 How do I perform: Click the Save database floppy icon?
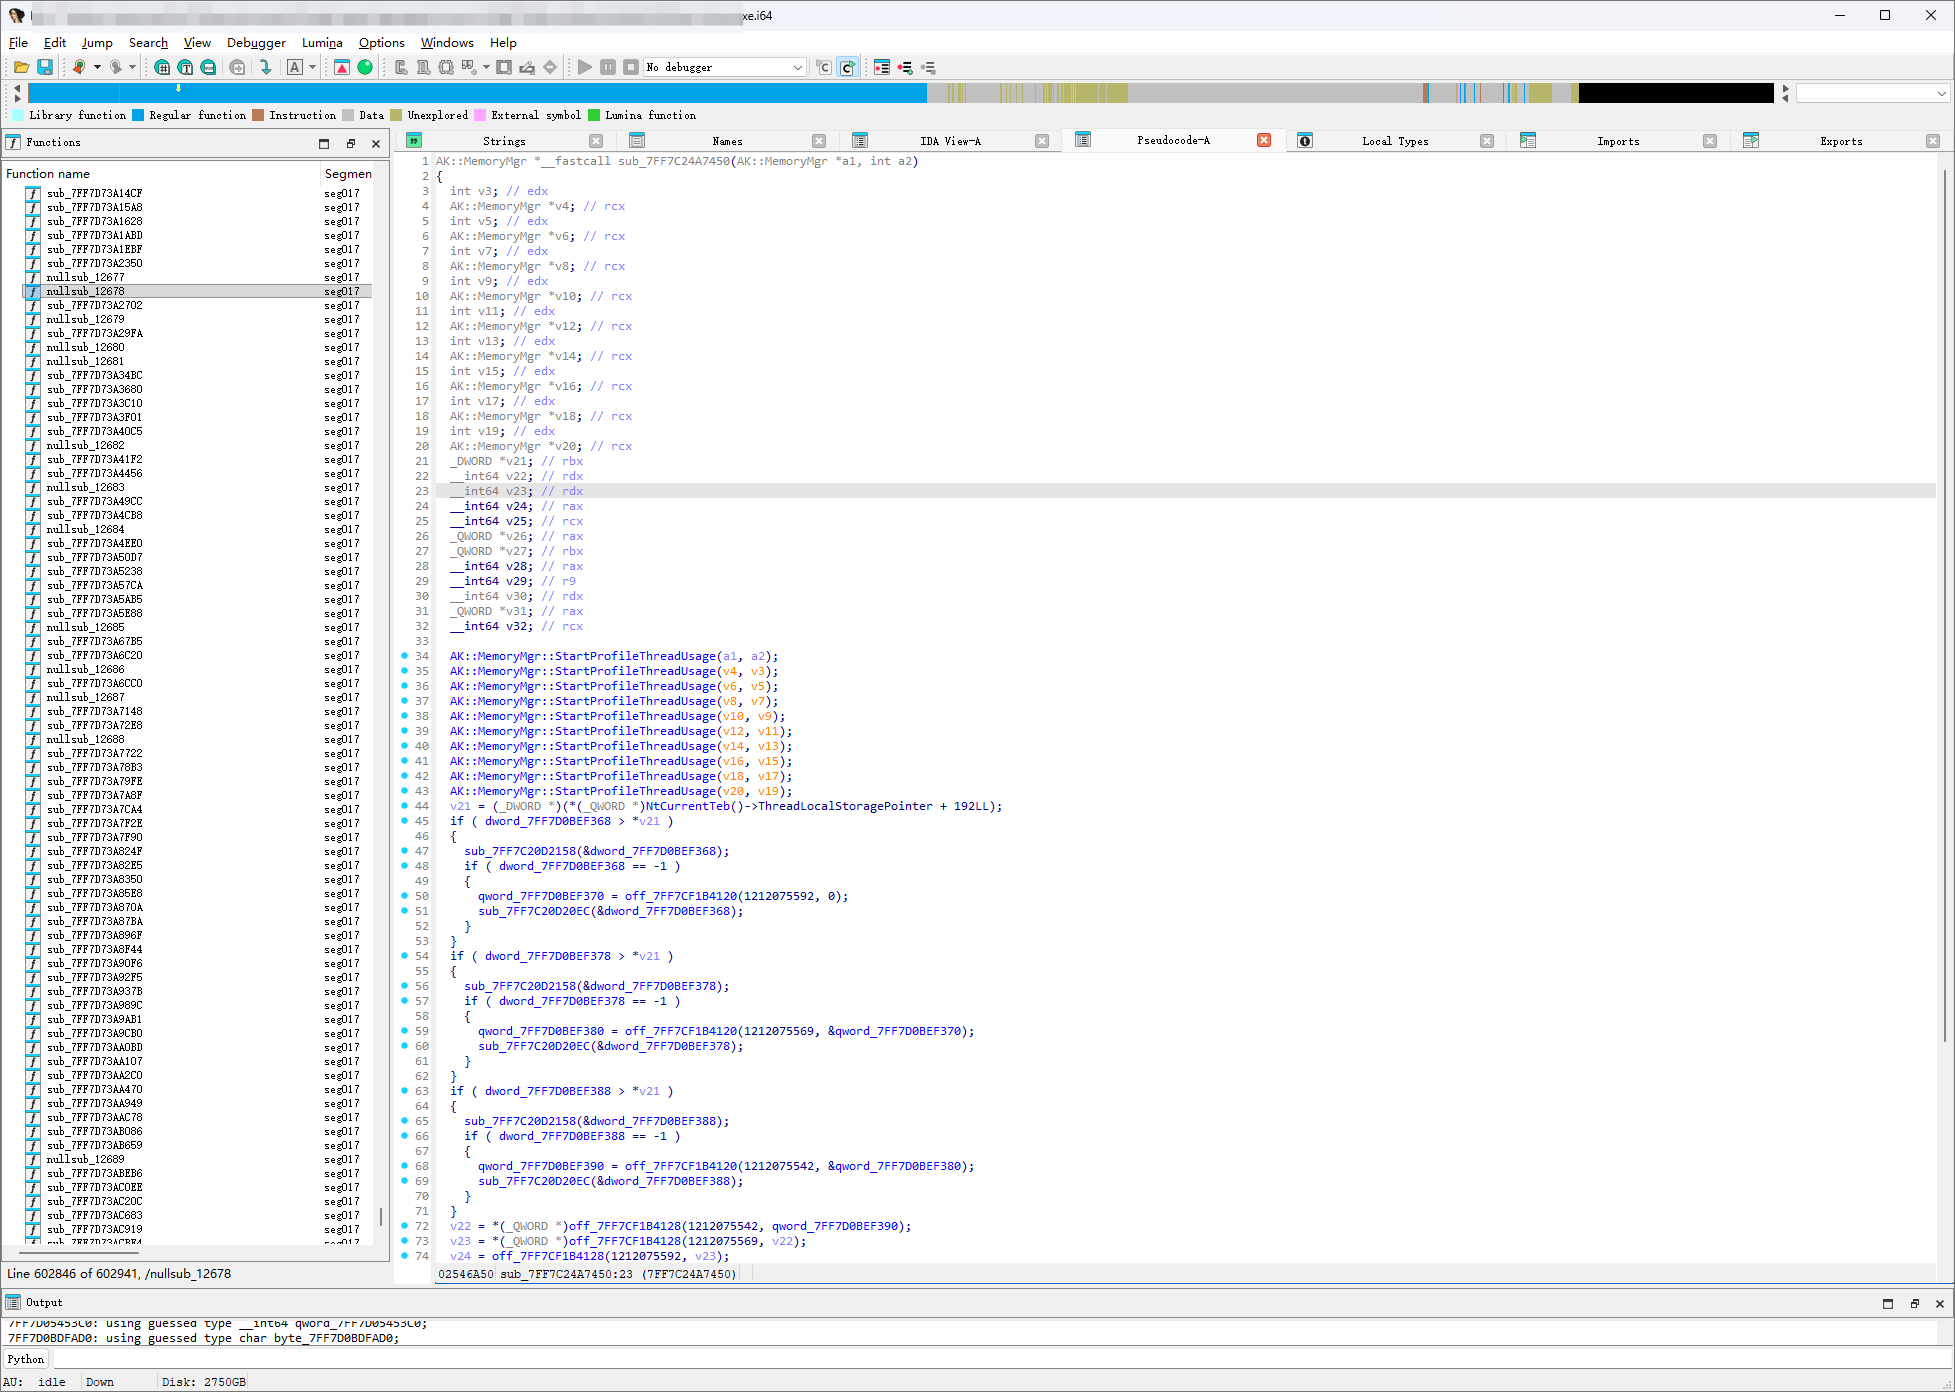tap(45, 67)
